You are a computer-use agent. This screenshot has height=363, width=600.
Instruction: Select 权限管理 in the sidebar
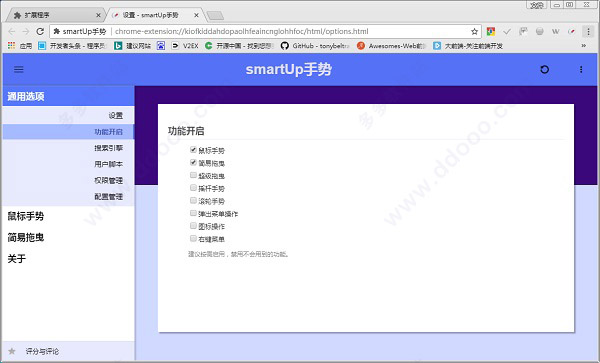click(x=68, y=180)
